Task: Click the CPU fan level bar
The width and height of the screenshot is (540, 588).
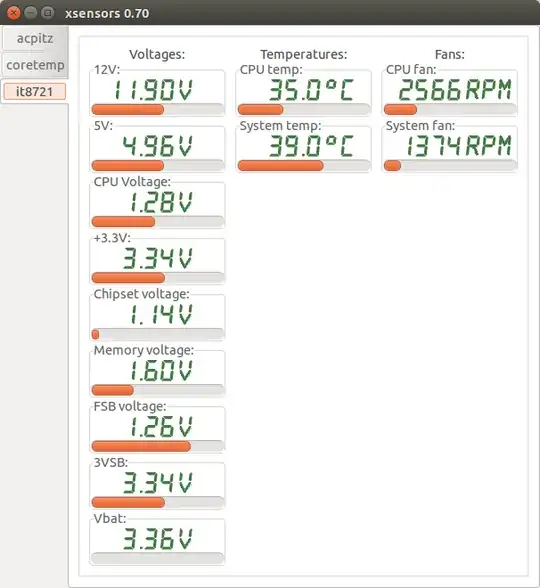Action: point(450,110)
